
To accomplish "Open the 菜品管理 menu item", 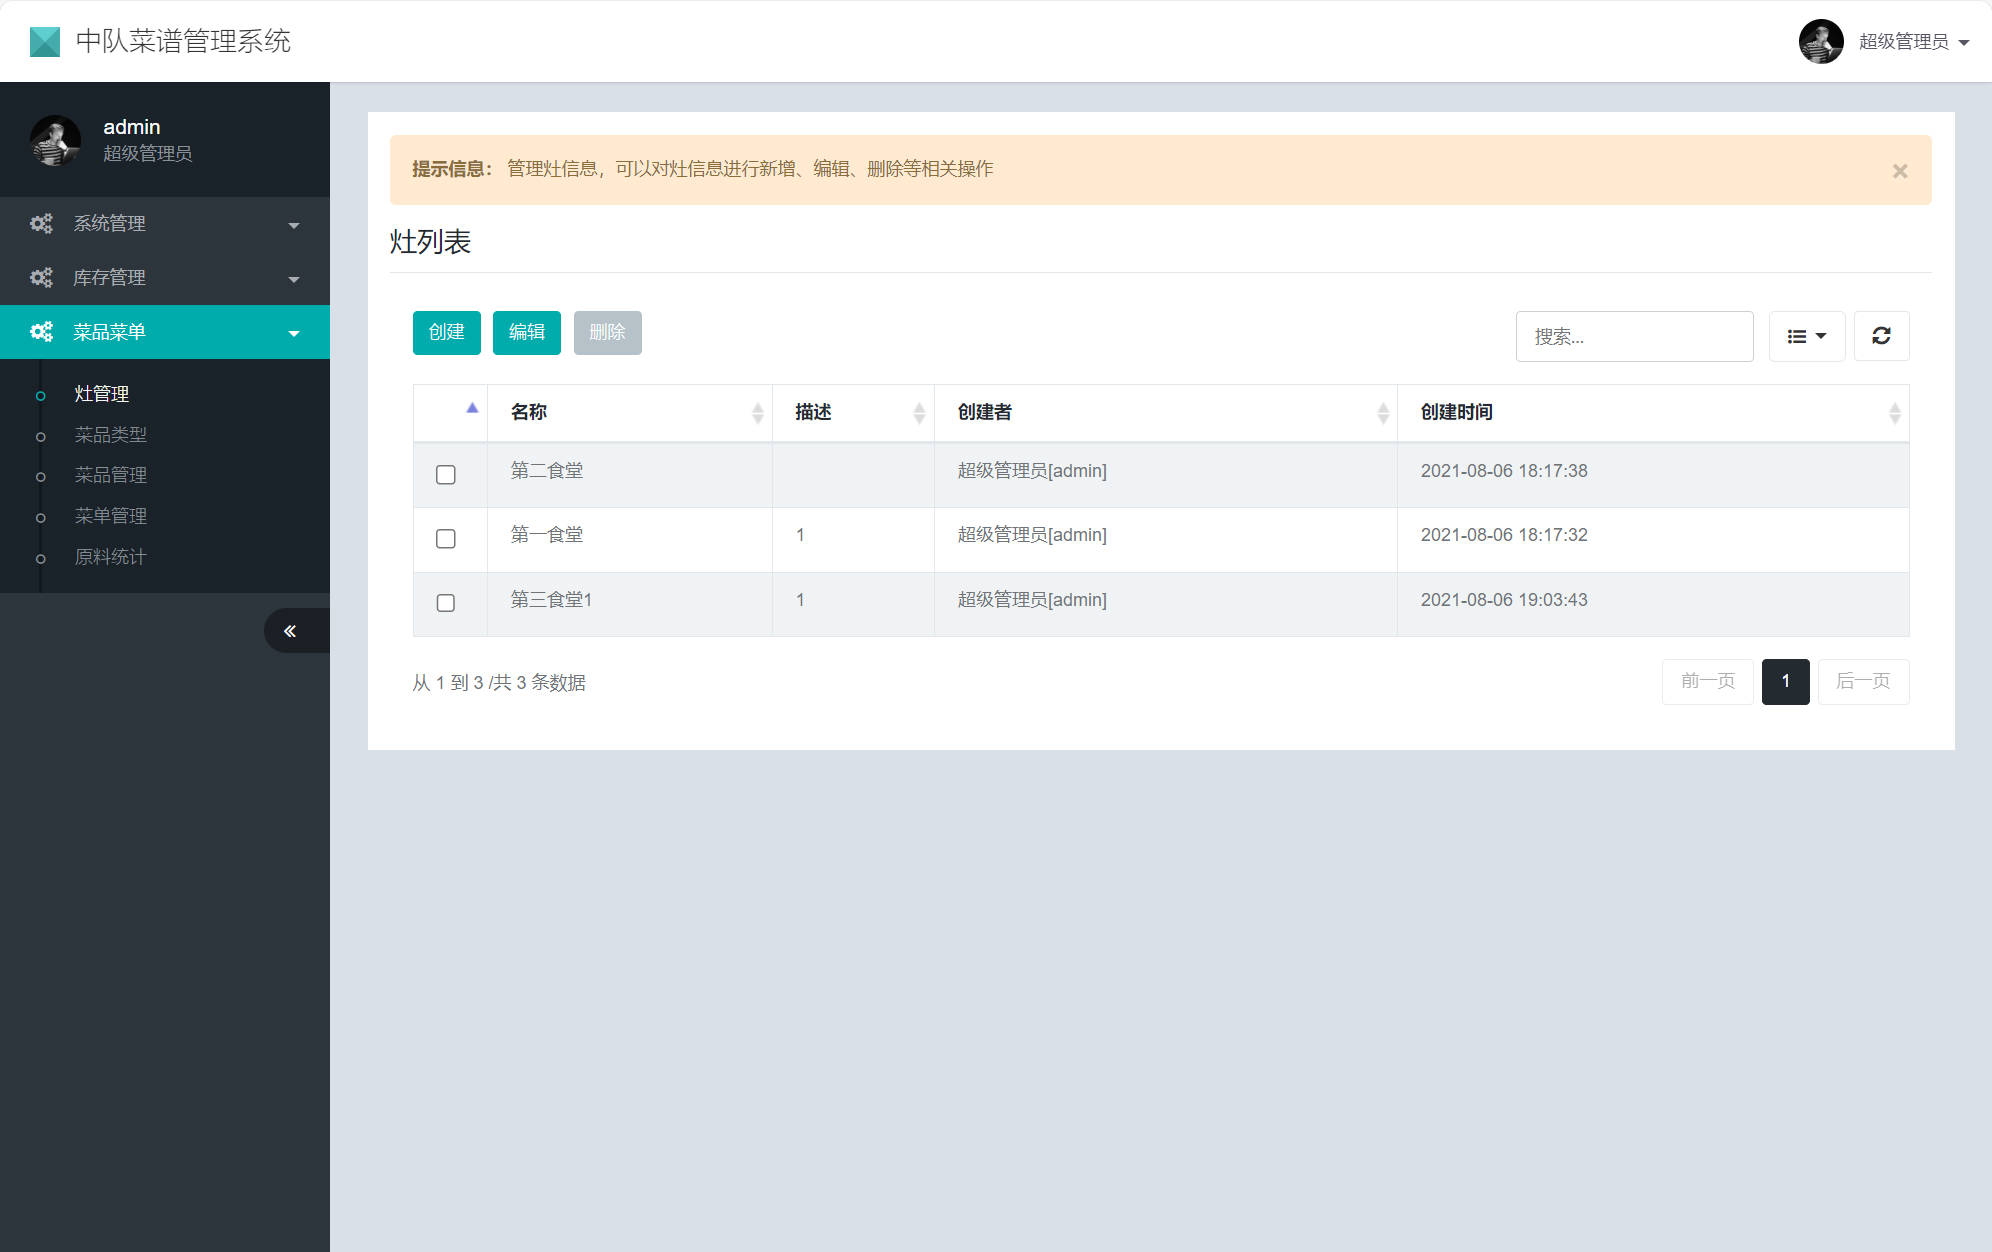I will tap(110, 475).
